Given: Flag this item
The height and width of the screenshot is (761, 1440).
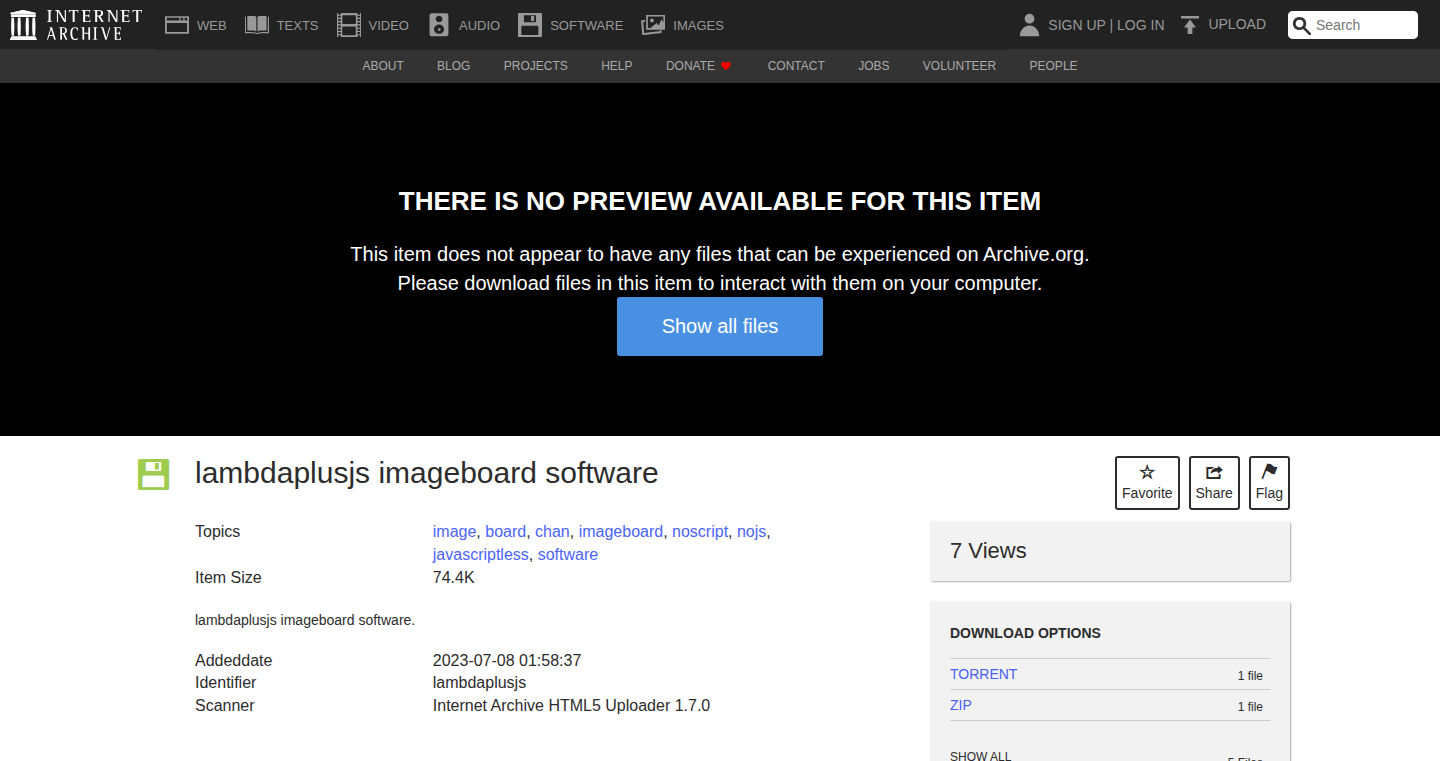Looking at the screenshot, I should [1269, 483].
